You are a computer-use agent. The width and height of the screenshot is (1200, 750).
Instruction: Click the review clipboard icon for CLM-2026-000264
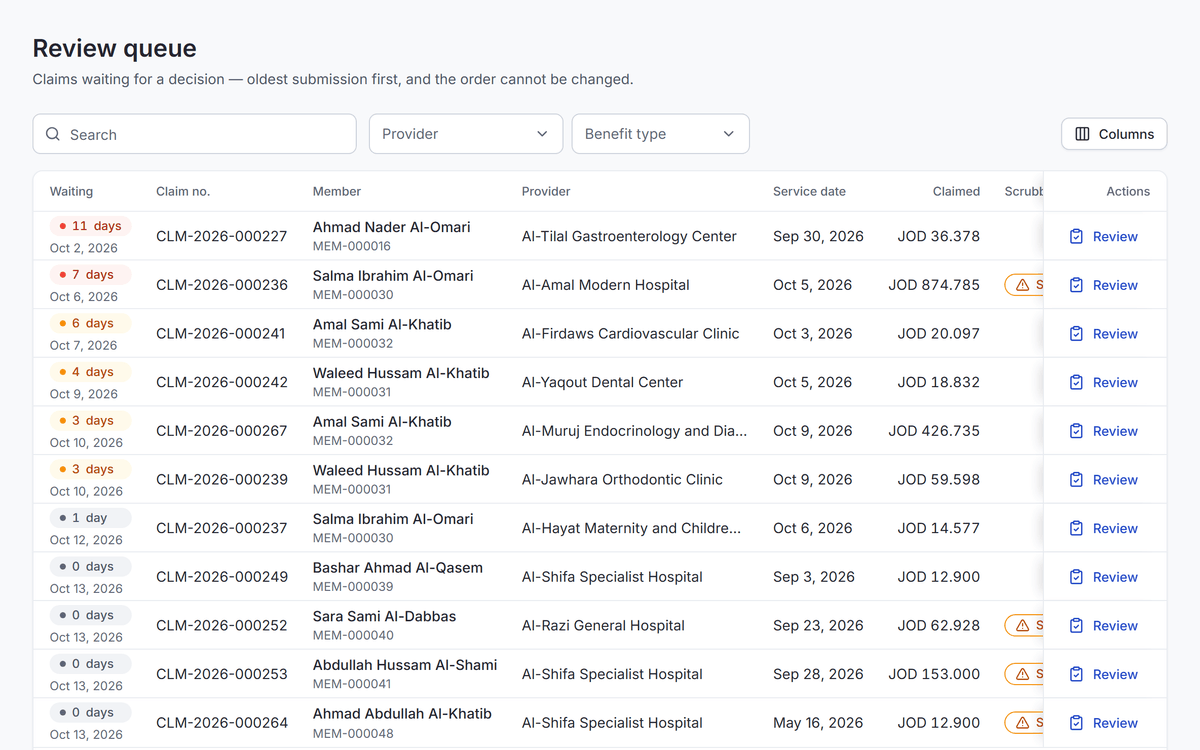pos(1076,723)
